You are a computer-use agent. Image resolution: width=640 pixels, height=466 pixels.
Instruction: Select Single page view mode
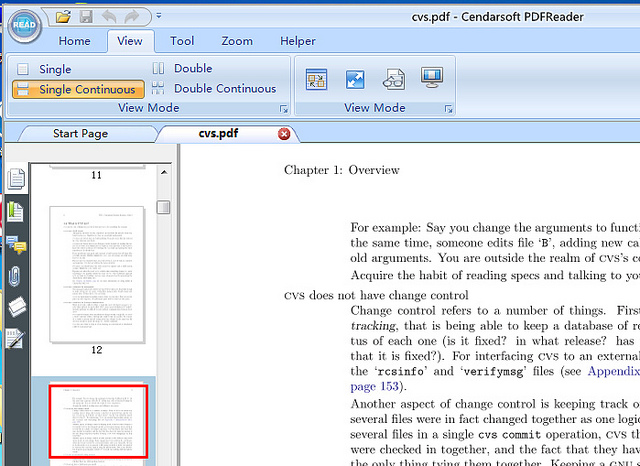point(44,69)
